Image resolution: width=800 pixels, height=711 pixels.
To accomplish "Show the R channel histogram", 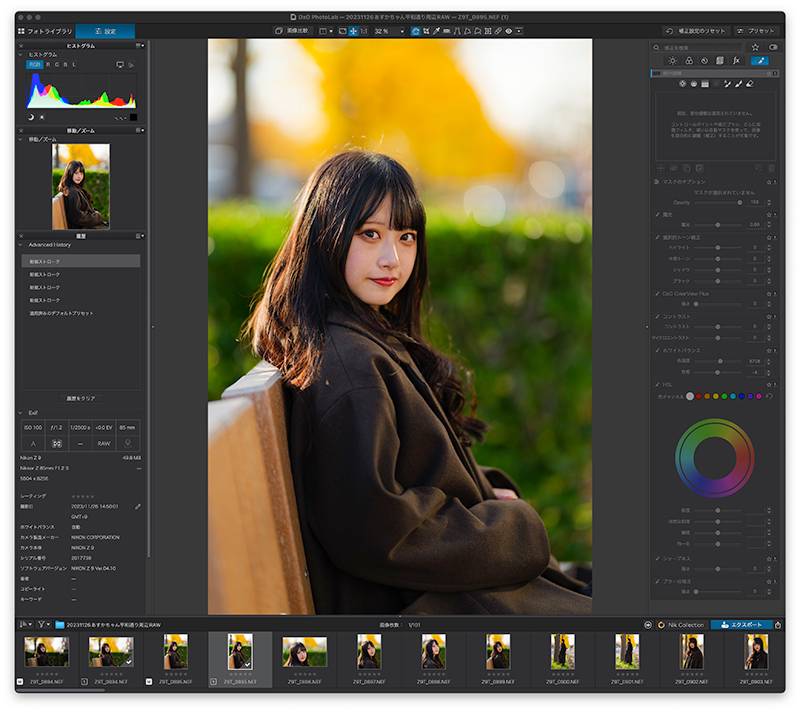I will click(x=48, y=65).
